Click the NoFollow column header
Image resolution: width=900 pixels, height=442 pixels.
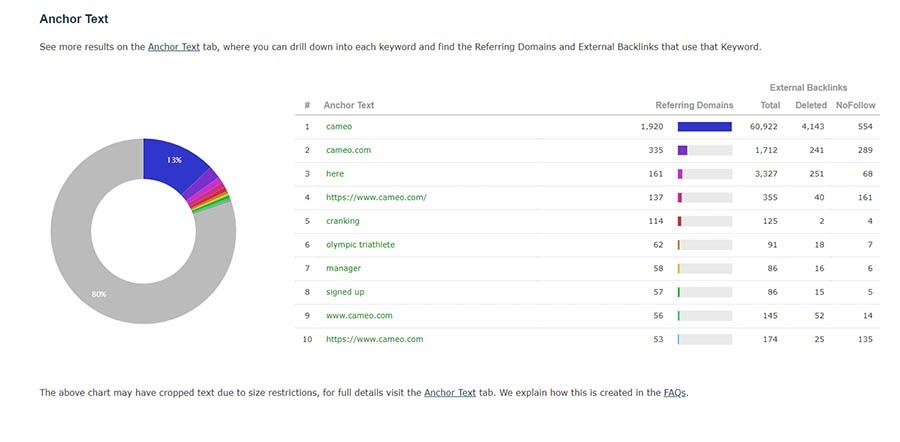[x=855, y=105]
